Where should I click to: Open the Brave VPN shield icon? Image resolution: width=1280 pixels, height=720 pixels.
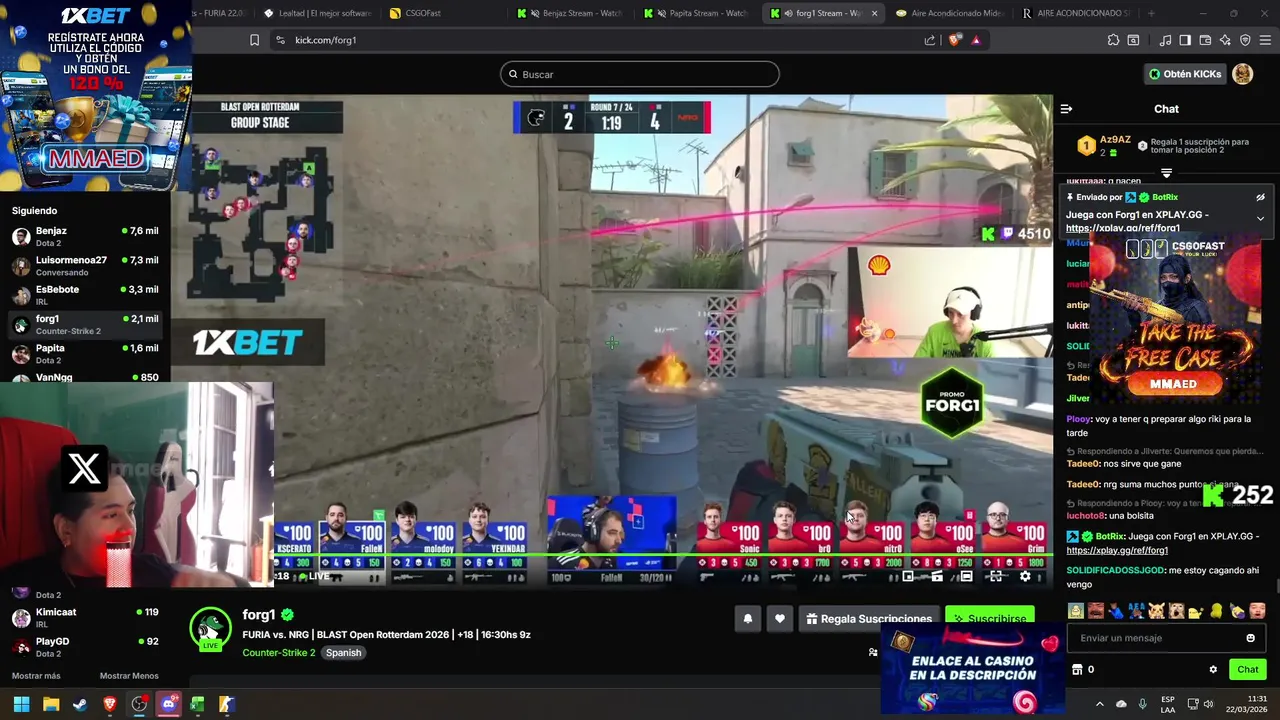1245,40
